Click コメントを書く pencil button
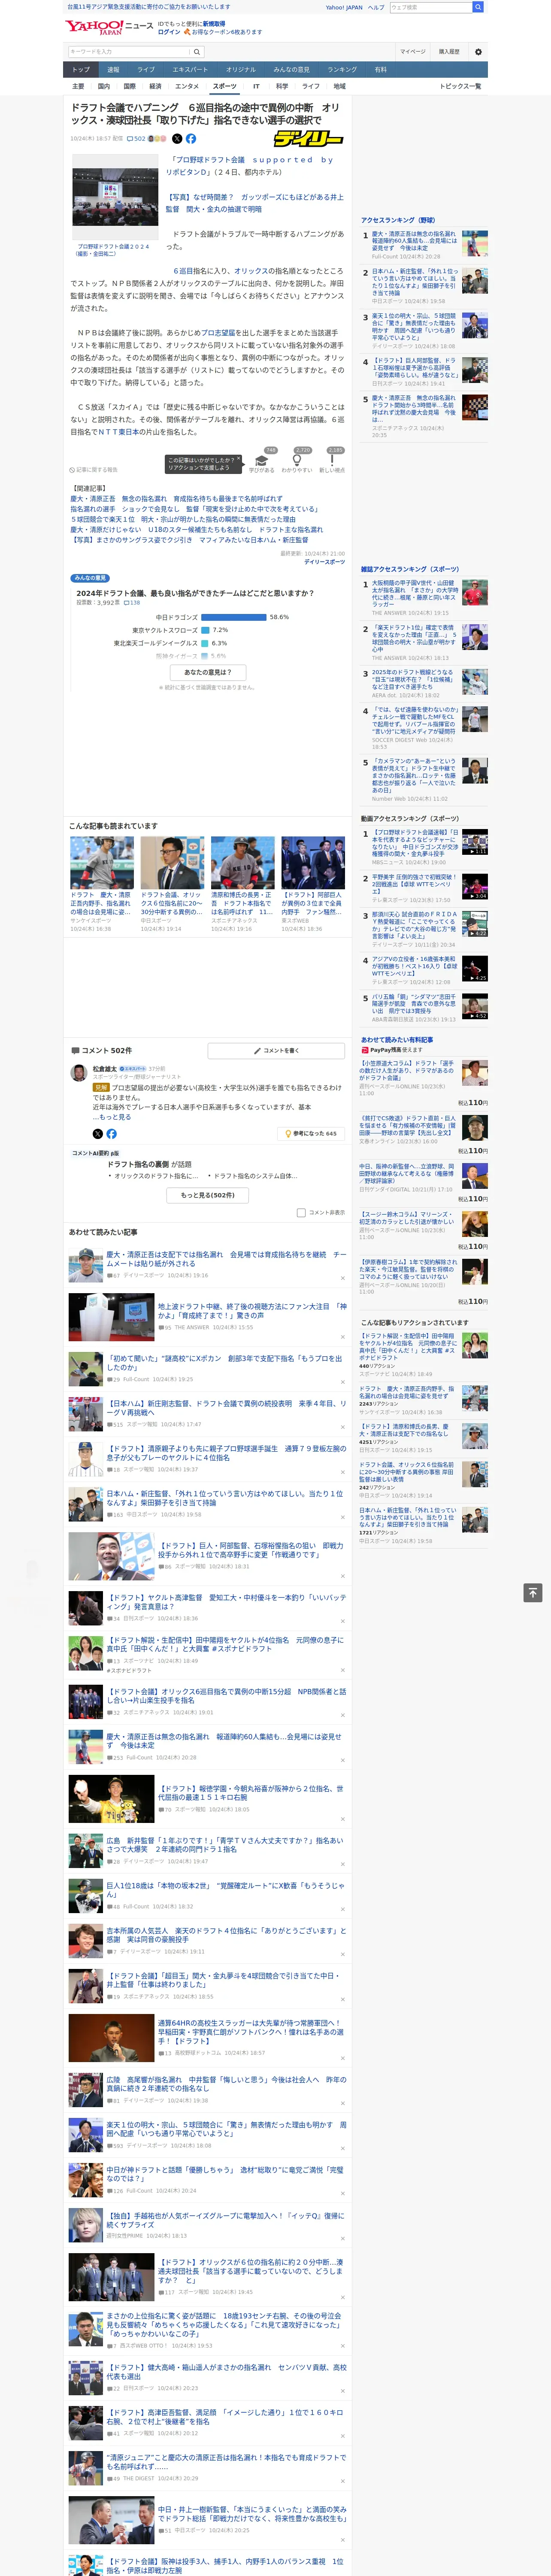Screen dimensions: 551x2576 pos(276,1051)
